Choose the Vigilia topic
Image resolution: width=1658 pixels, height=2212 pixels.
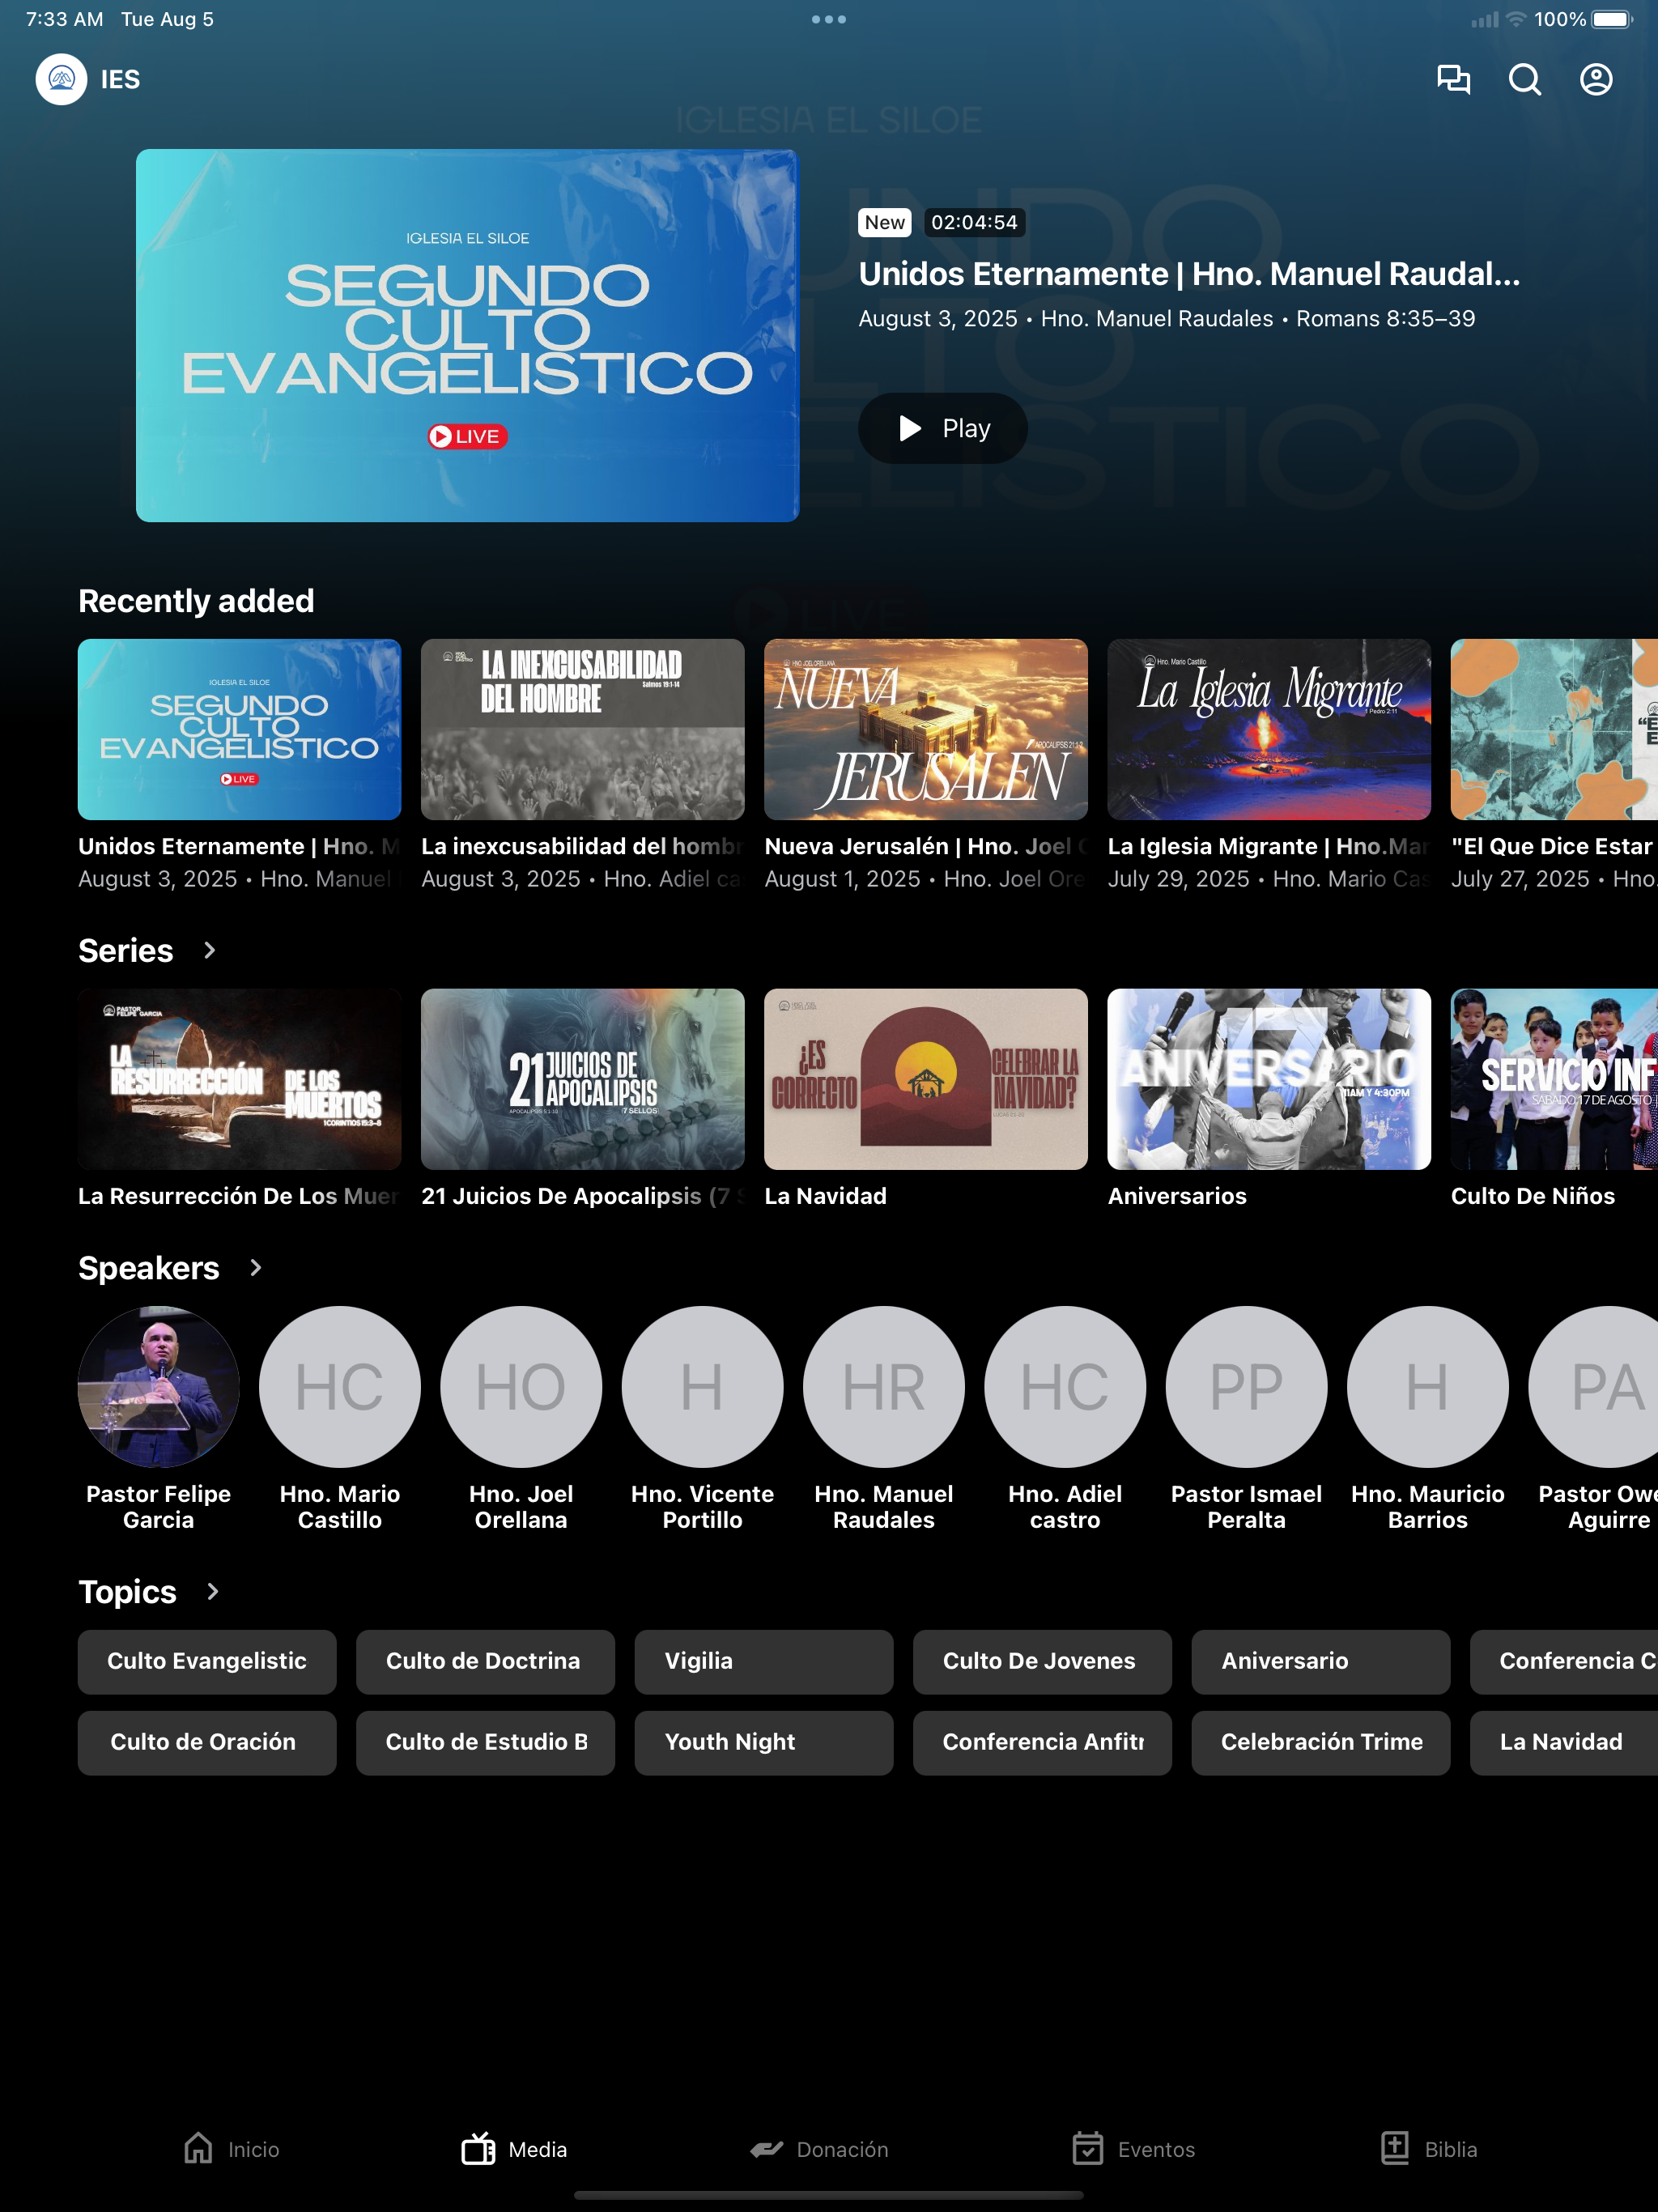point(764,1661)
